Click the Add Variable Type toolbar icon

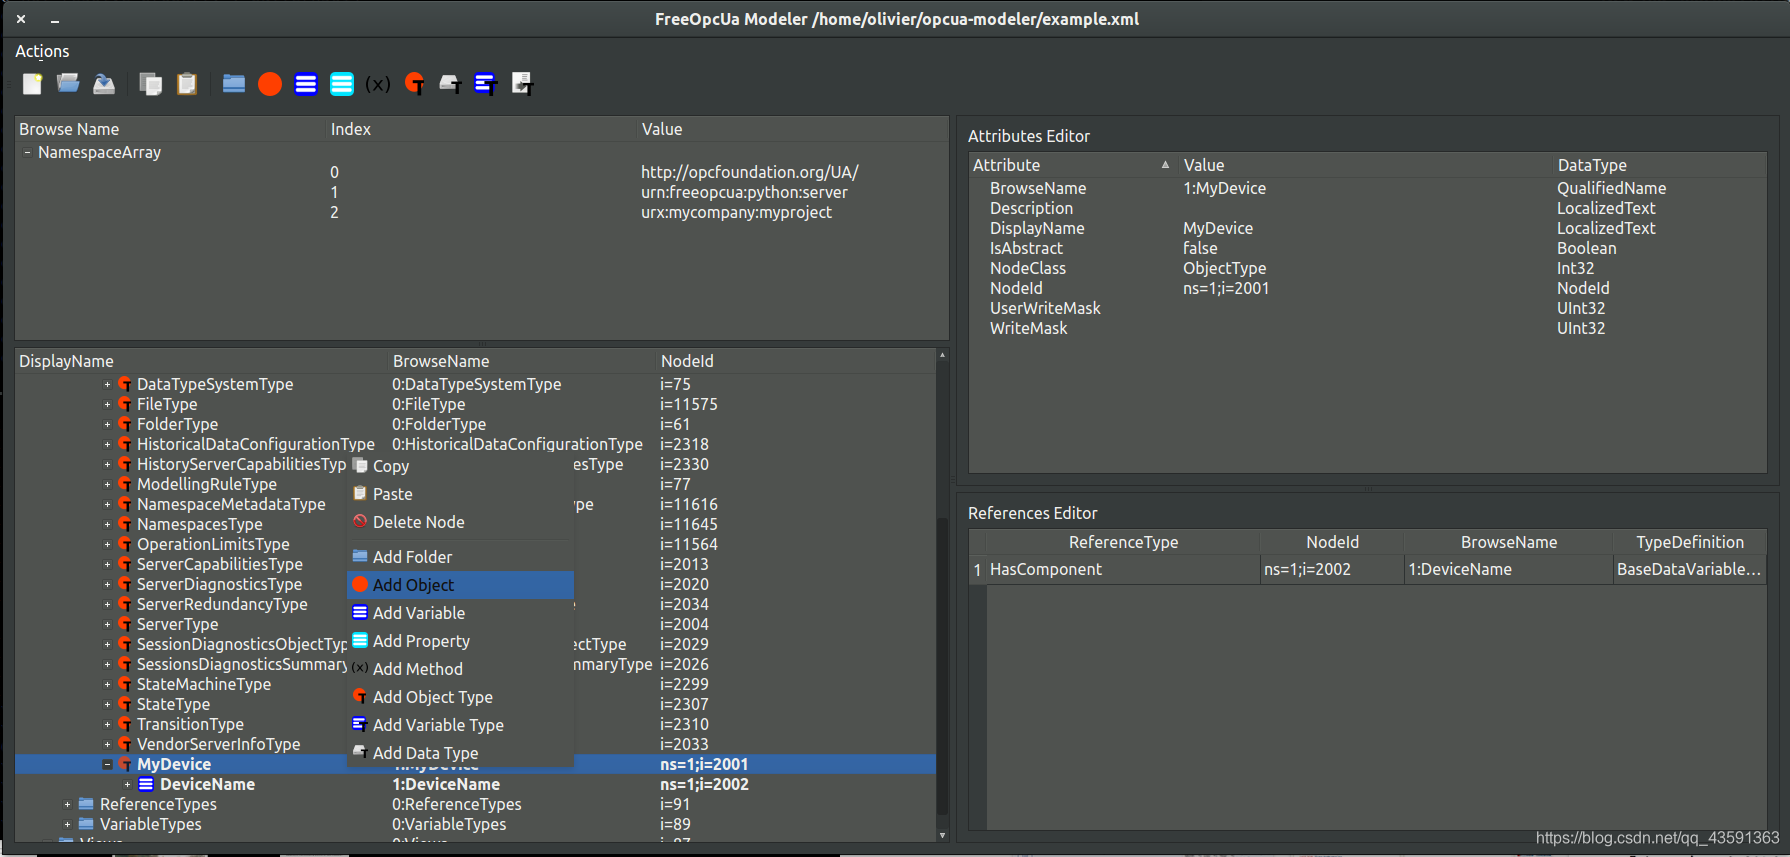[x=486, y=84]
